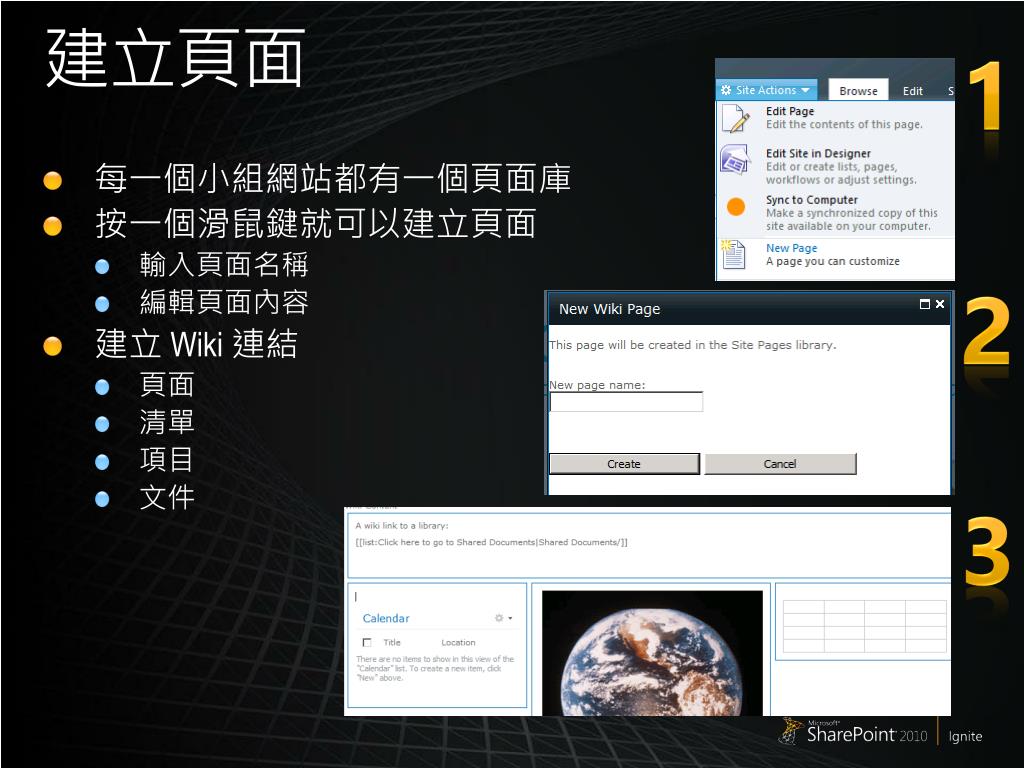The width and height of the screenshot is (1024, 768).
Task: Switch to the Browse tab
Action: (x=858, y=91)
